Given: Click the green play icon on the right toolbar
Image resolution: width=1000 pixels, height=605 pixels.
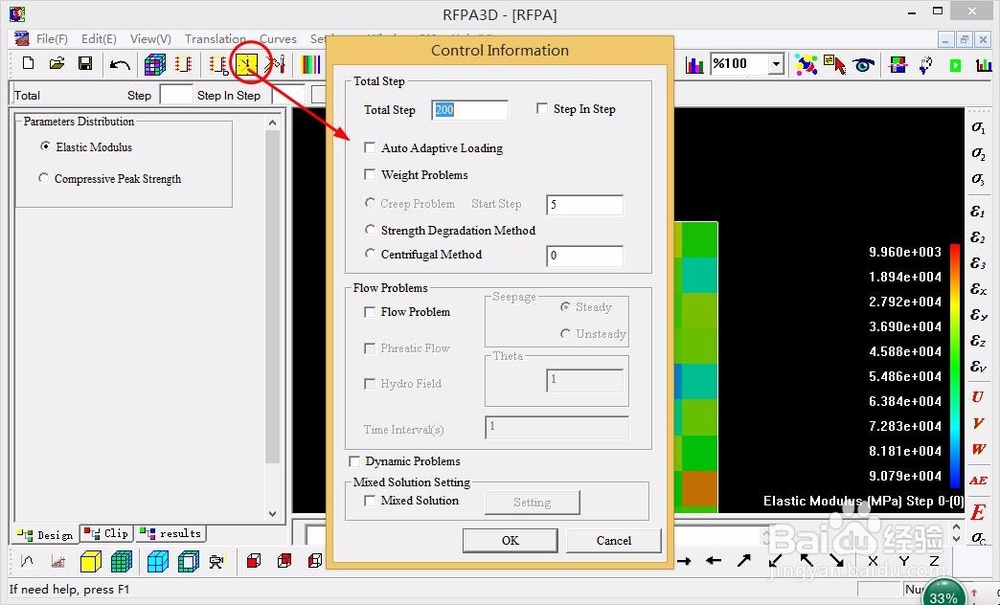Looking at the screenshot, I should pos(955,64).
